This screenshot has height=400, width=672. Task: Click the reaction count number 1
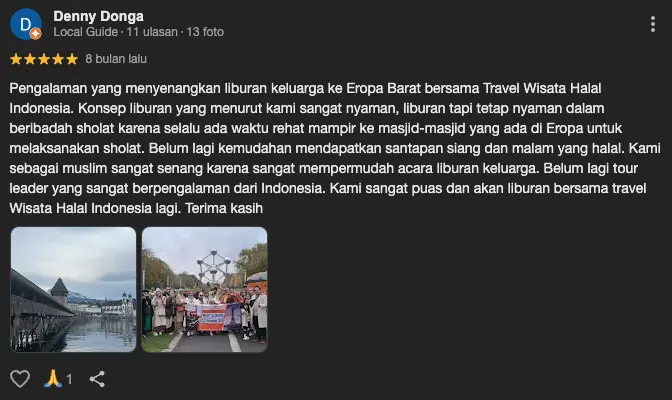(69, 379)
